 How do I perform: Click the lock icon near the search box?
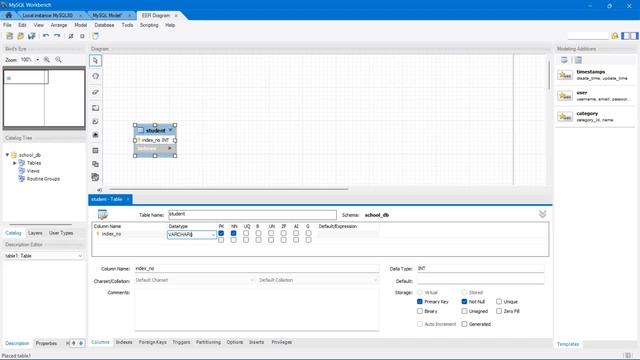pyautogui.click(x=615, y=36)
